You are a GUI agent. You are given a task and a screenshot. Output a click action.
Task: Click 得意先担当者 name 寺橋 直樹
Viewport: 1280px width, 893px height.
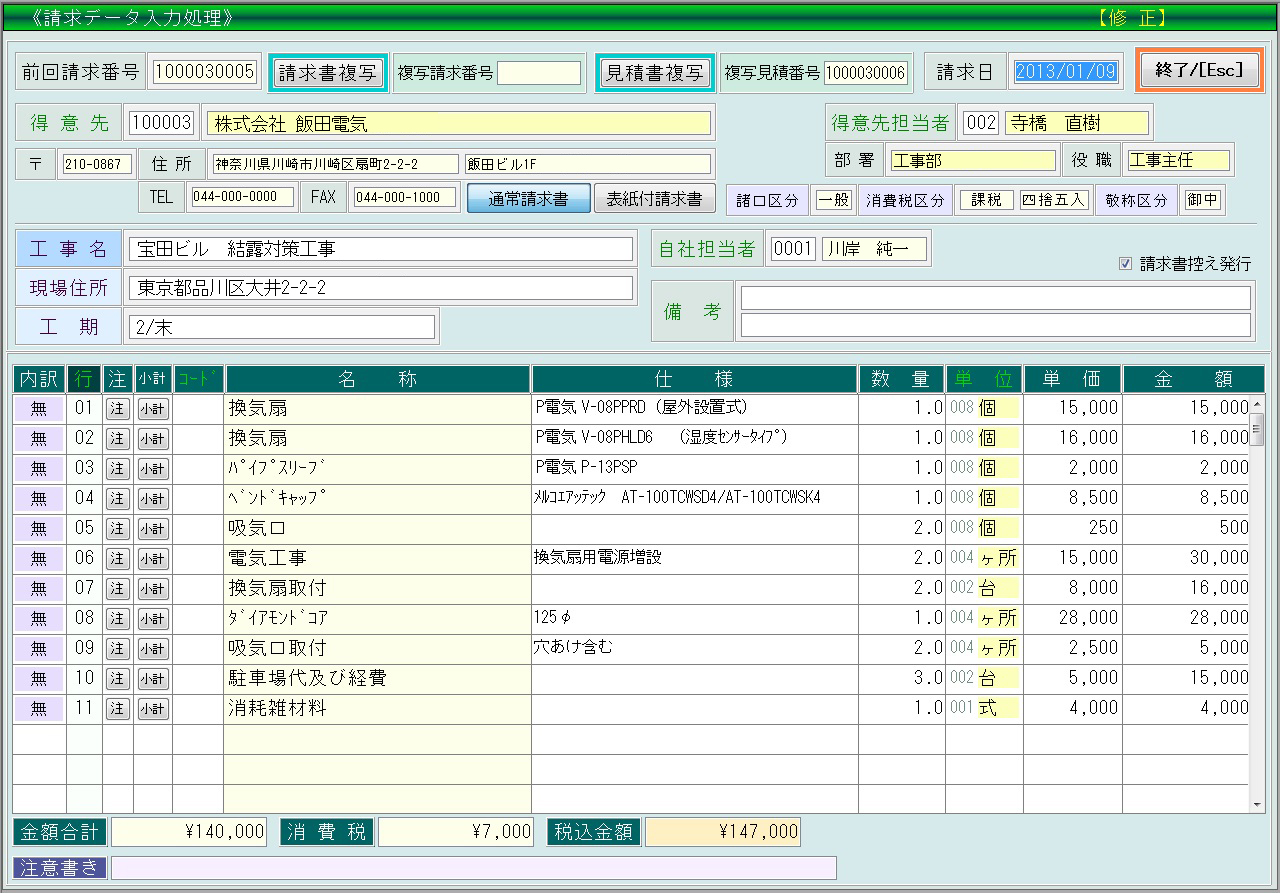[1076, 123]
